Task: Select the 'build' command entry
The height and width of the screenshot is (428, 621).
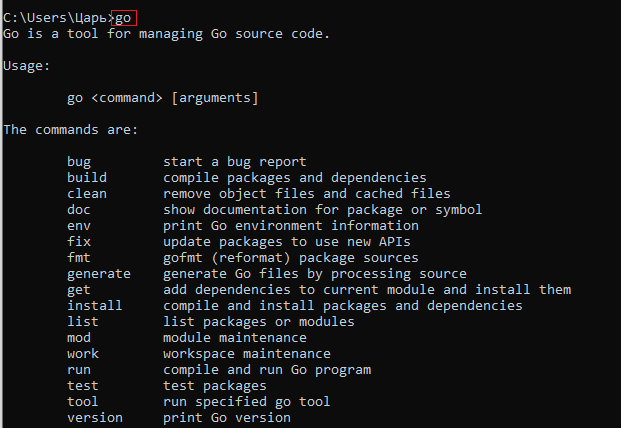Action: tap(87, 177)
